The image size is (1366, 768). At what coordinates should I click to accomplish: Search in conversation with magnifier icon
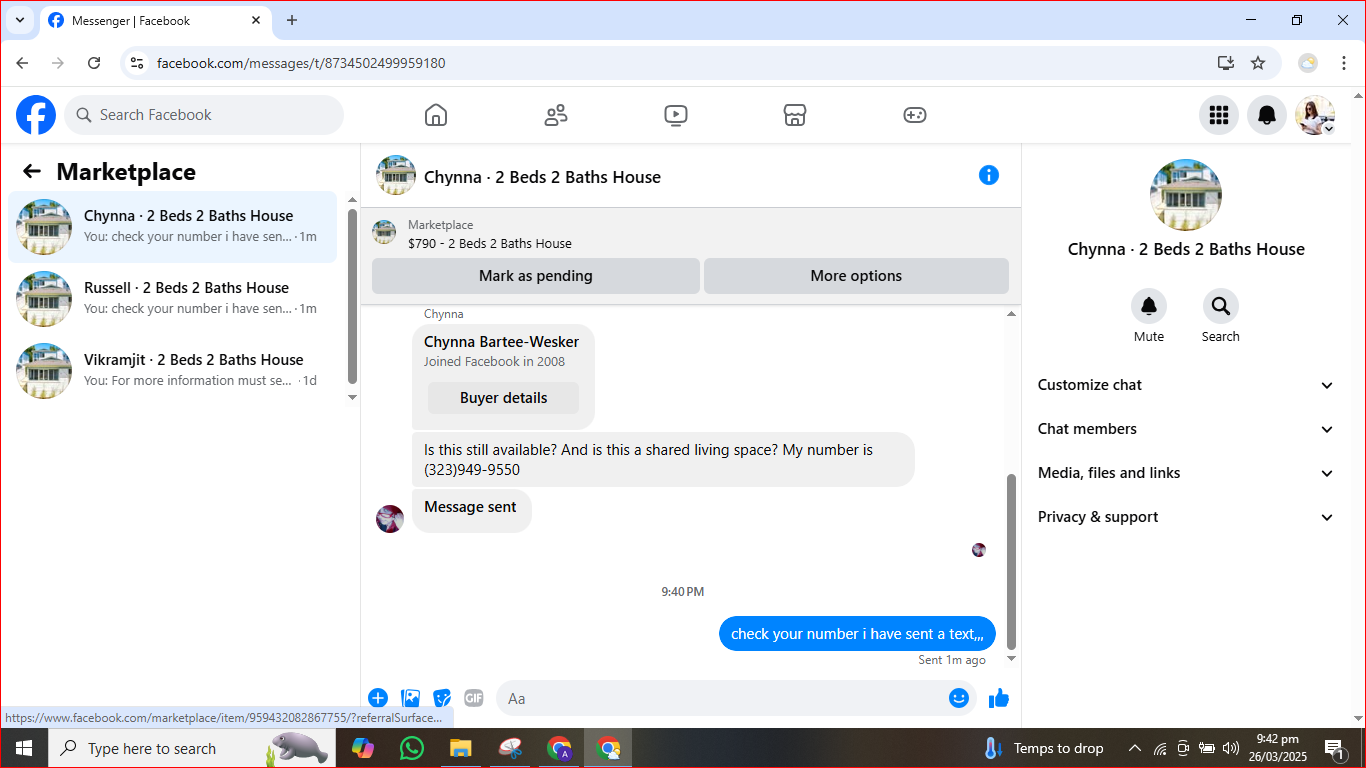tap(1221, 306)
